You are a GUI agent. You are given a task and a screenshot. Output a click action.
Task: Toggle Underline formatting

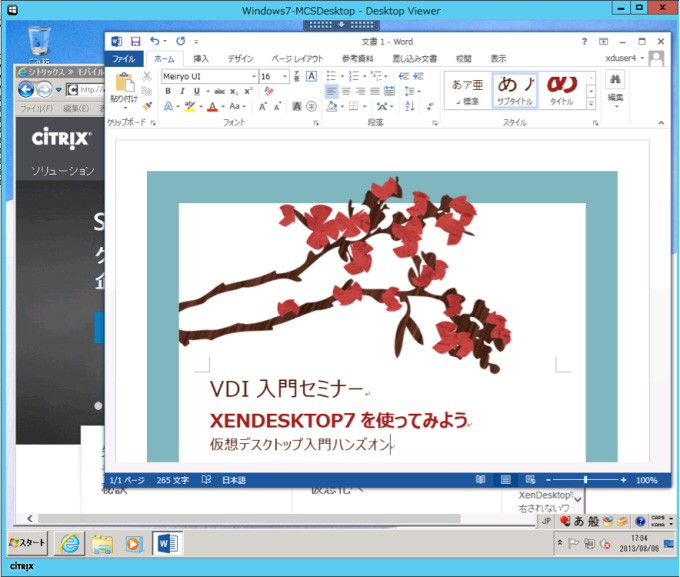(196, 91)
